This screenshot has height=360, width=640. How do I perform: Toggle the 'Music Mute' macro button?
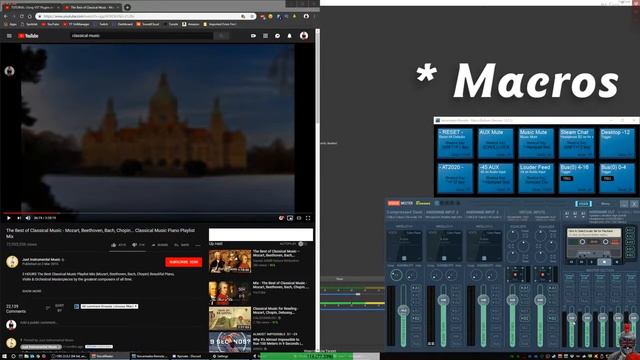pyautogui.click(x=536, y=143)
